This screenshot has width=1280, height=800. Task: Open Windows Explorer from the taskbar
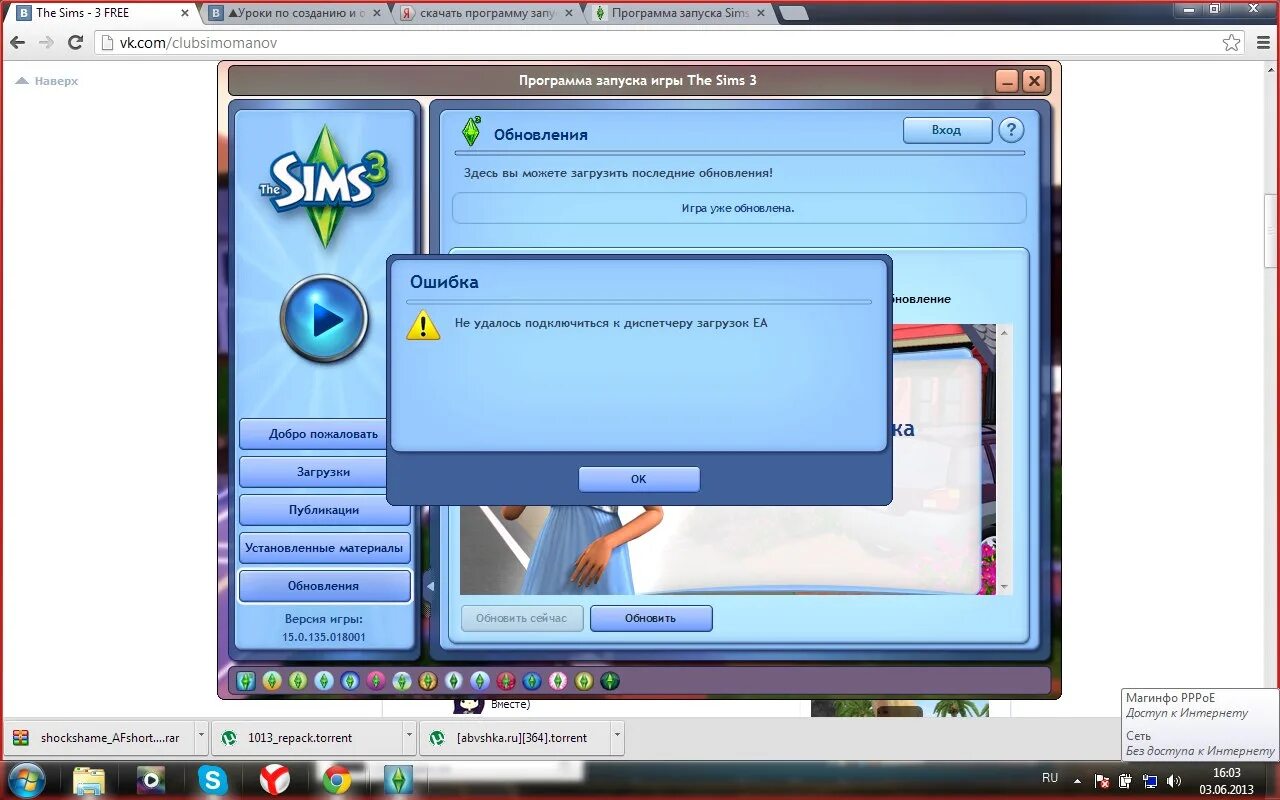(89, 780)
